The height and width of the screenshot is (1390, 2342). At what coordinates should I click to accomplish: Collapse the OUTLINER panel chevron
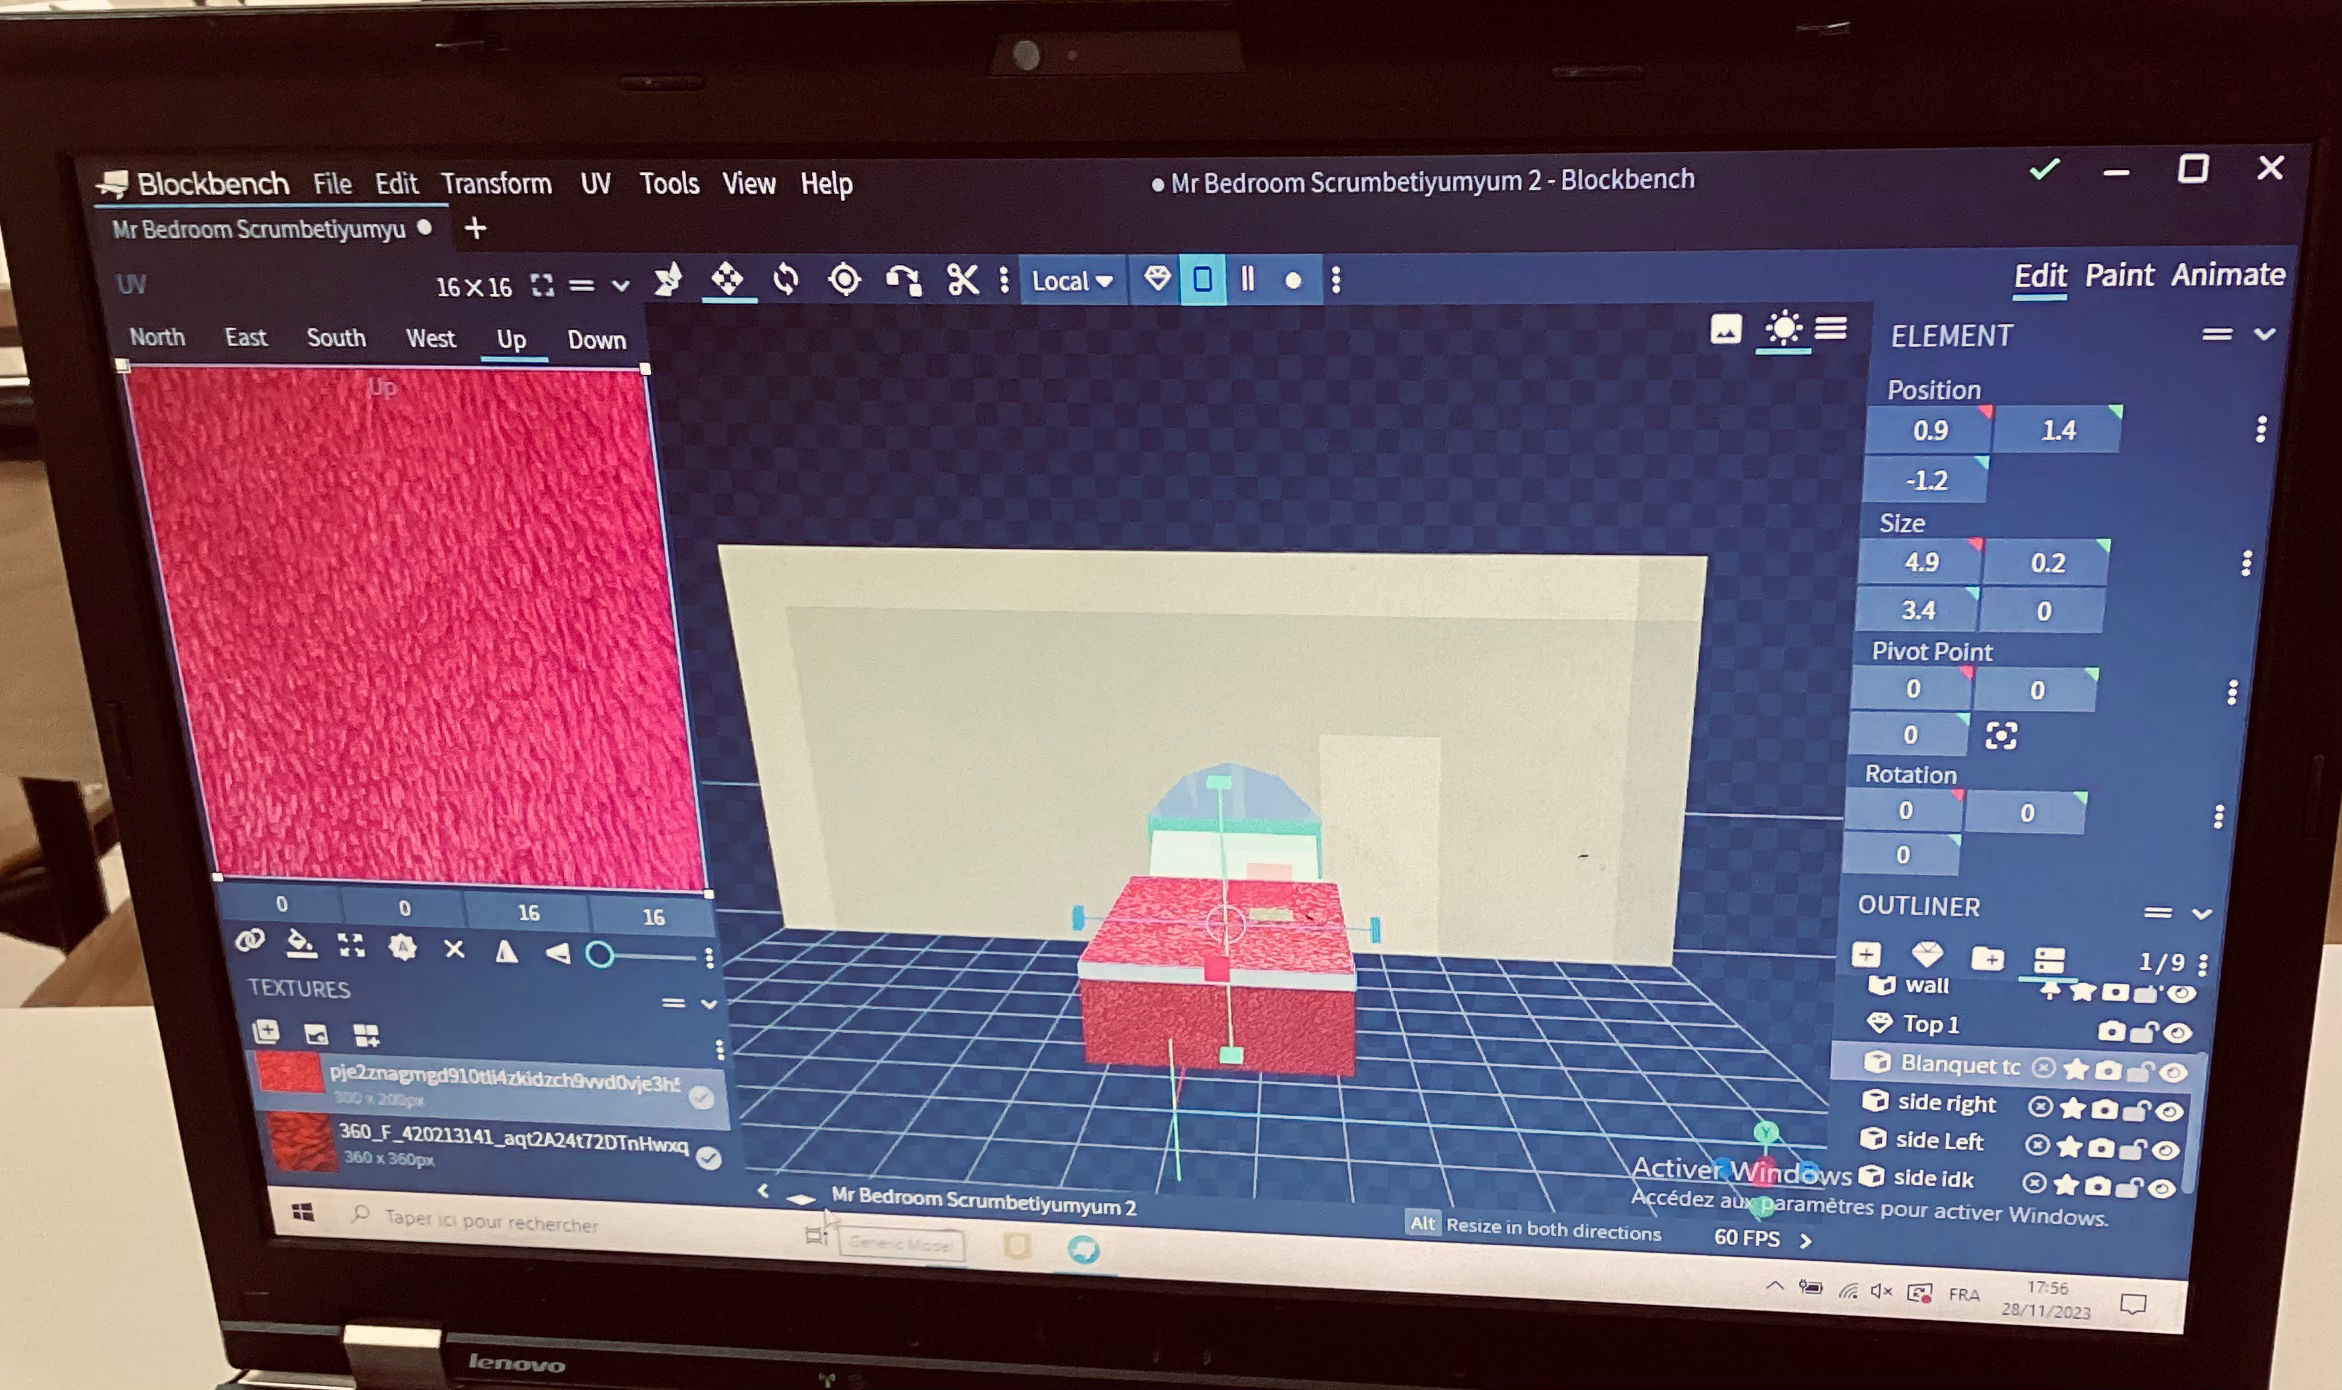click(x=2201, y=913)
